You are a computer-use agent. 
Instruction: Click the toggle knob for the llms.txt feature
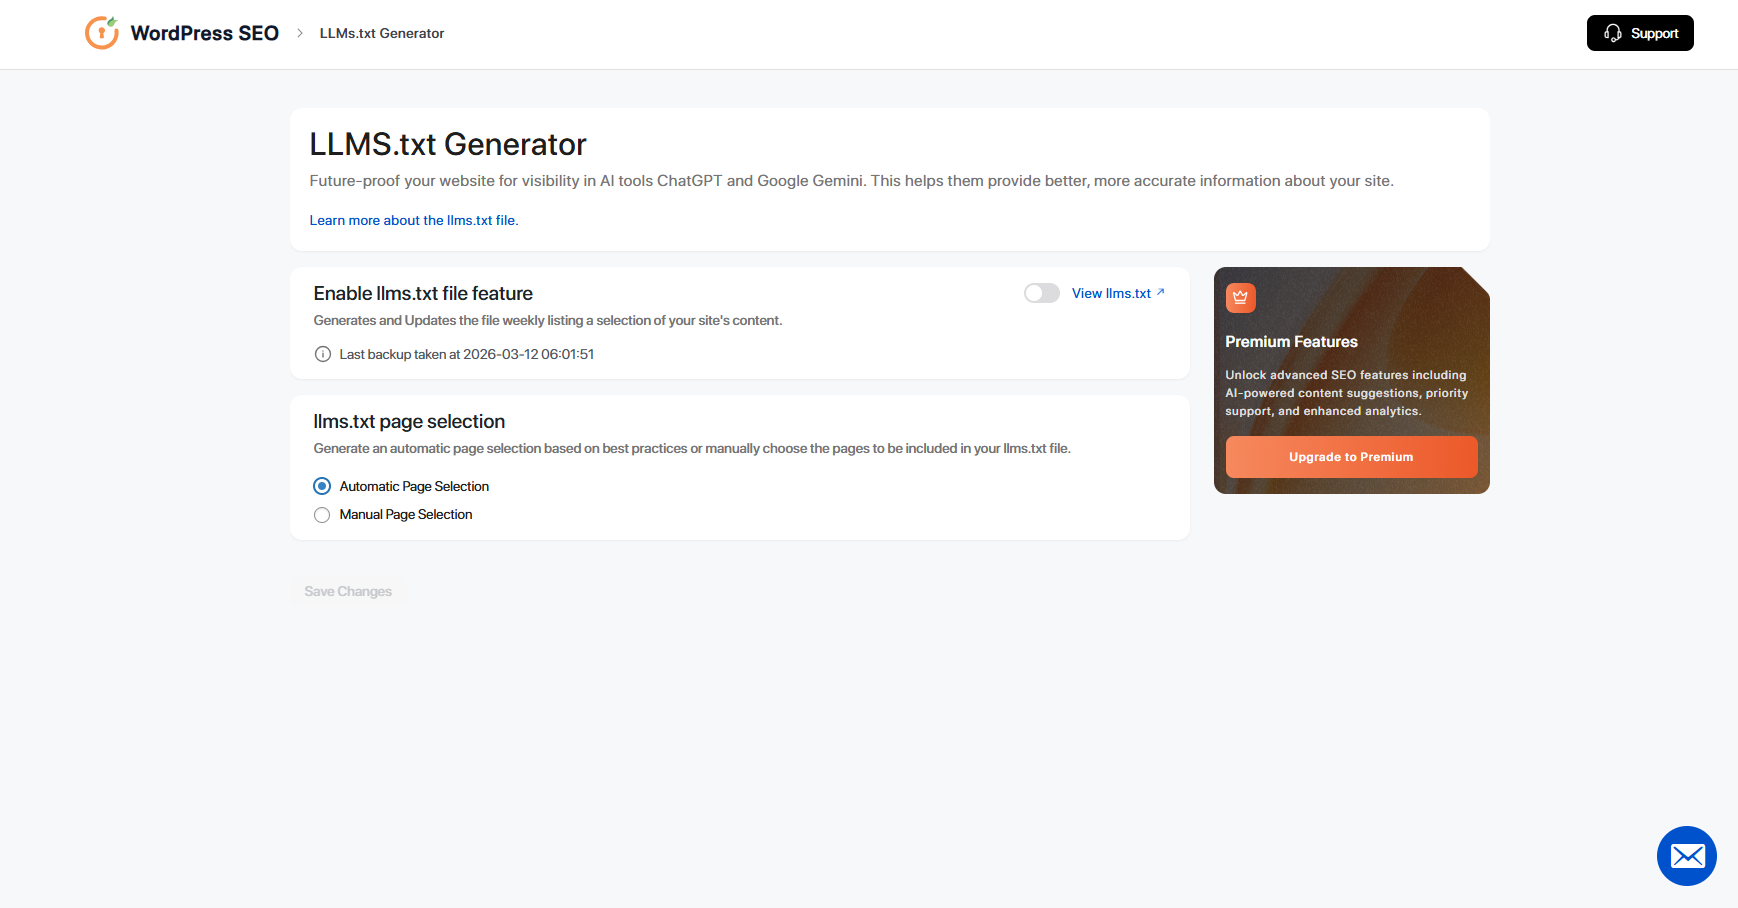click(x=1033, y=292)
